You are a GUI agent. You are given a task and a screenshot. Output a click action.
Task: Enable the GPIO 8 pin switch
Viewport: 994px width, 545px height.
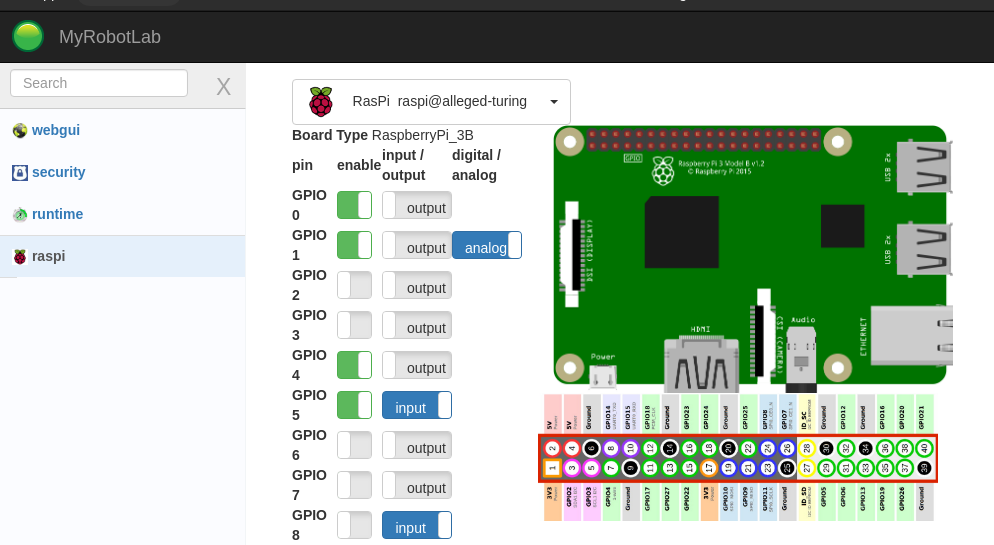coord(354,525)
